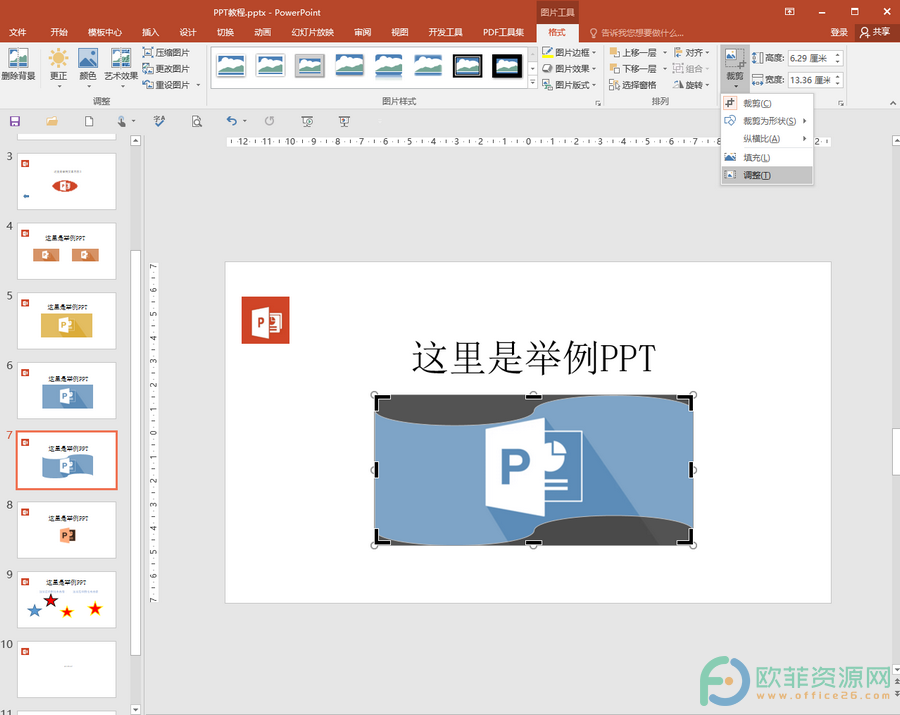Open the 旋转 (Rotate) dropdown
Viewport: 900px width, 715px height.
692,84
